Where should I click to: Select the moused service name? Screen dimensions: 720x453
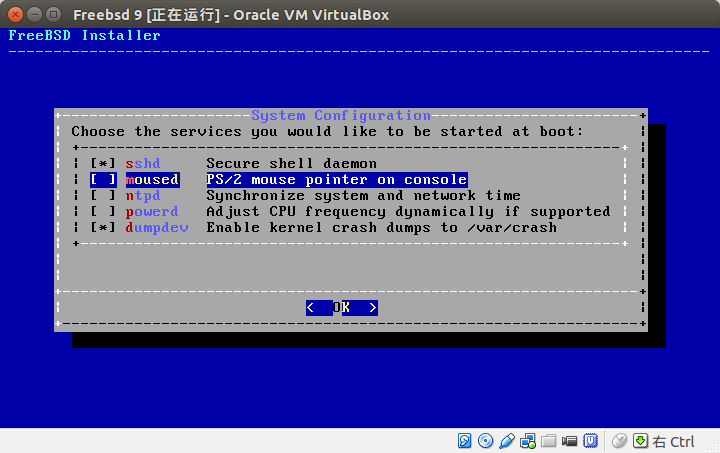coord(152,179)
